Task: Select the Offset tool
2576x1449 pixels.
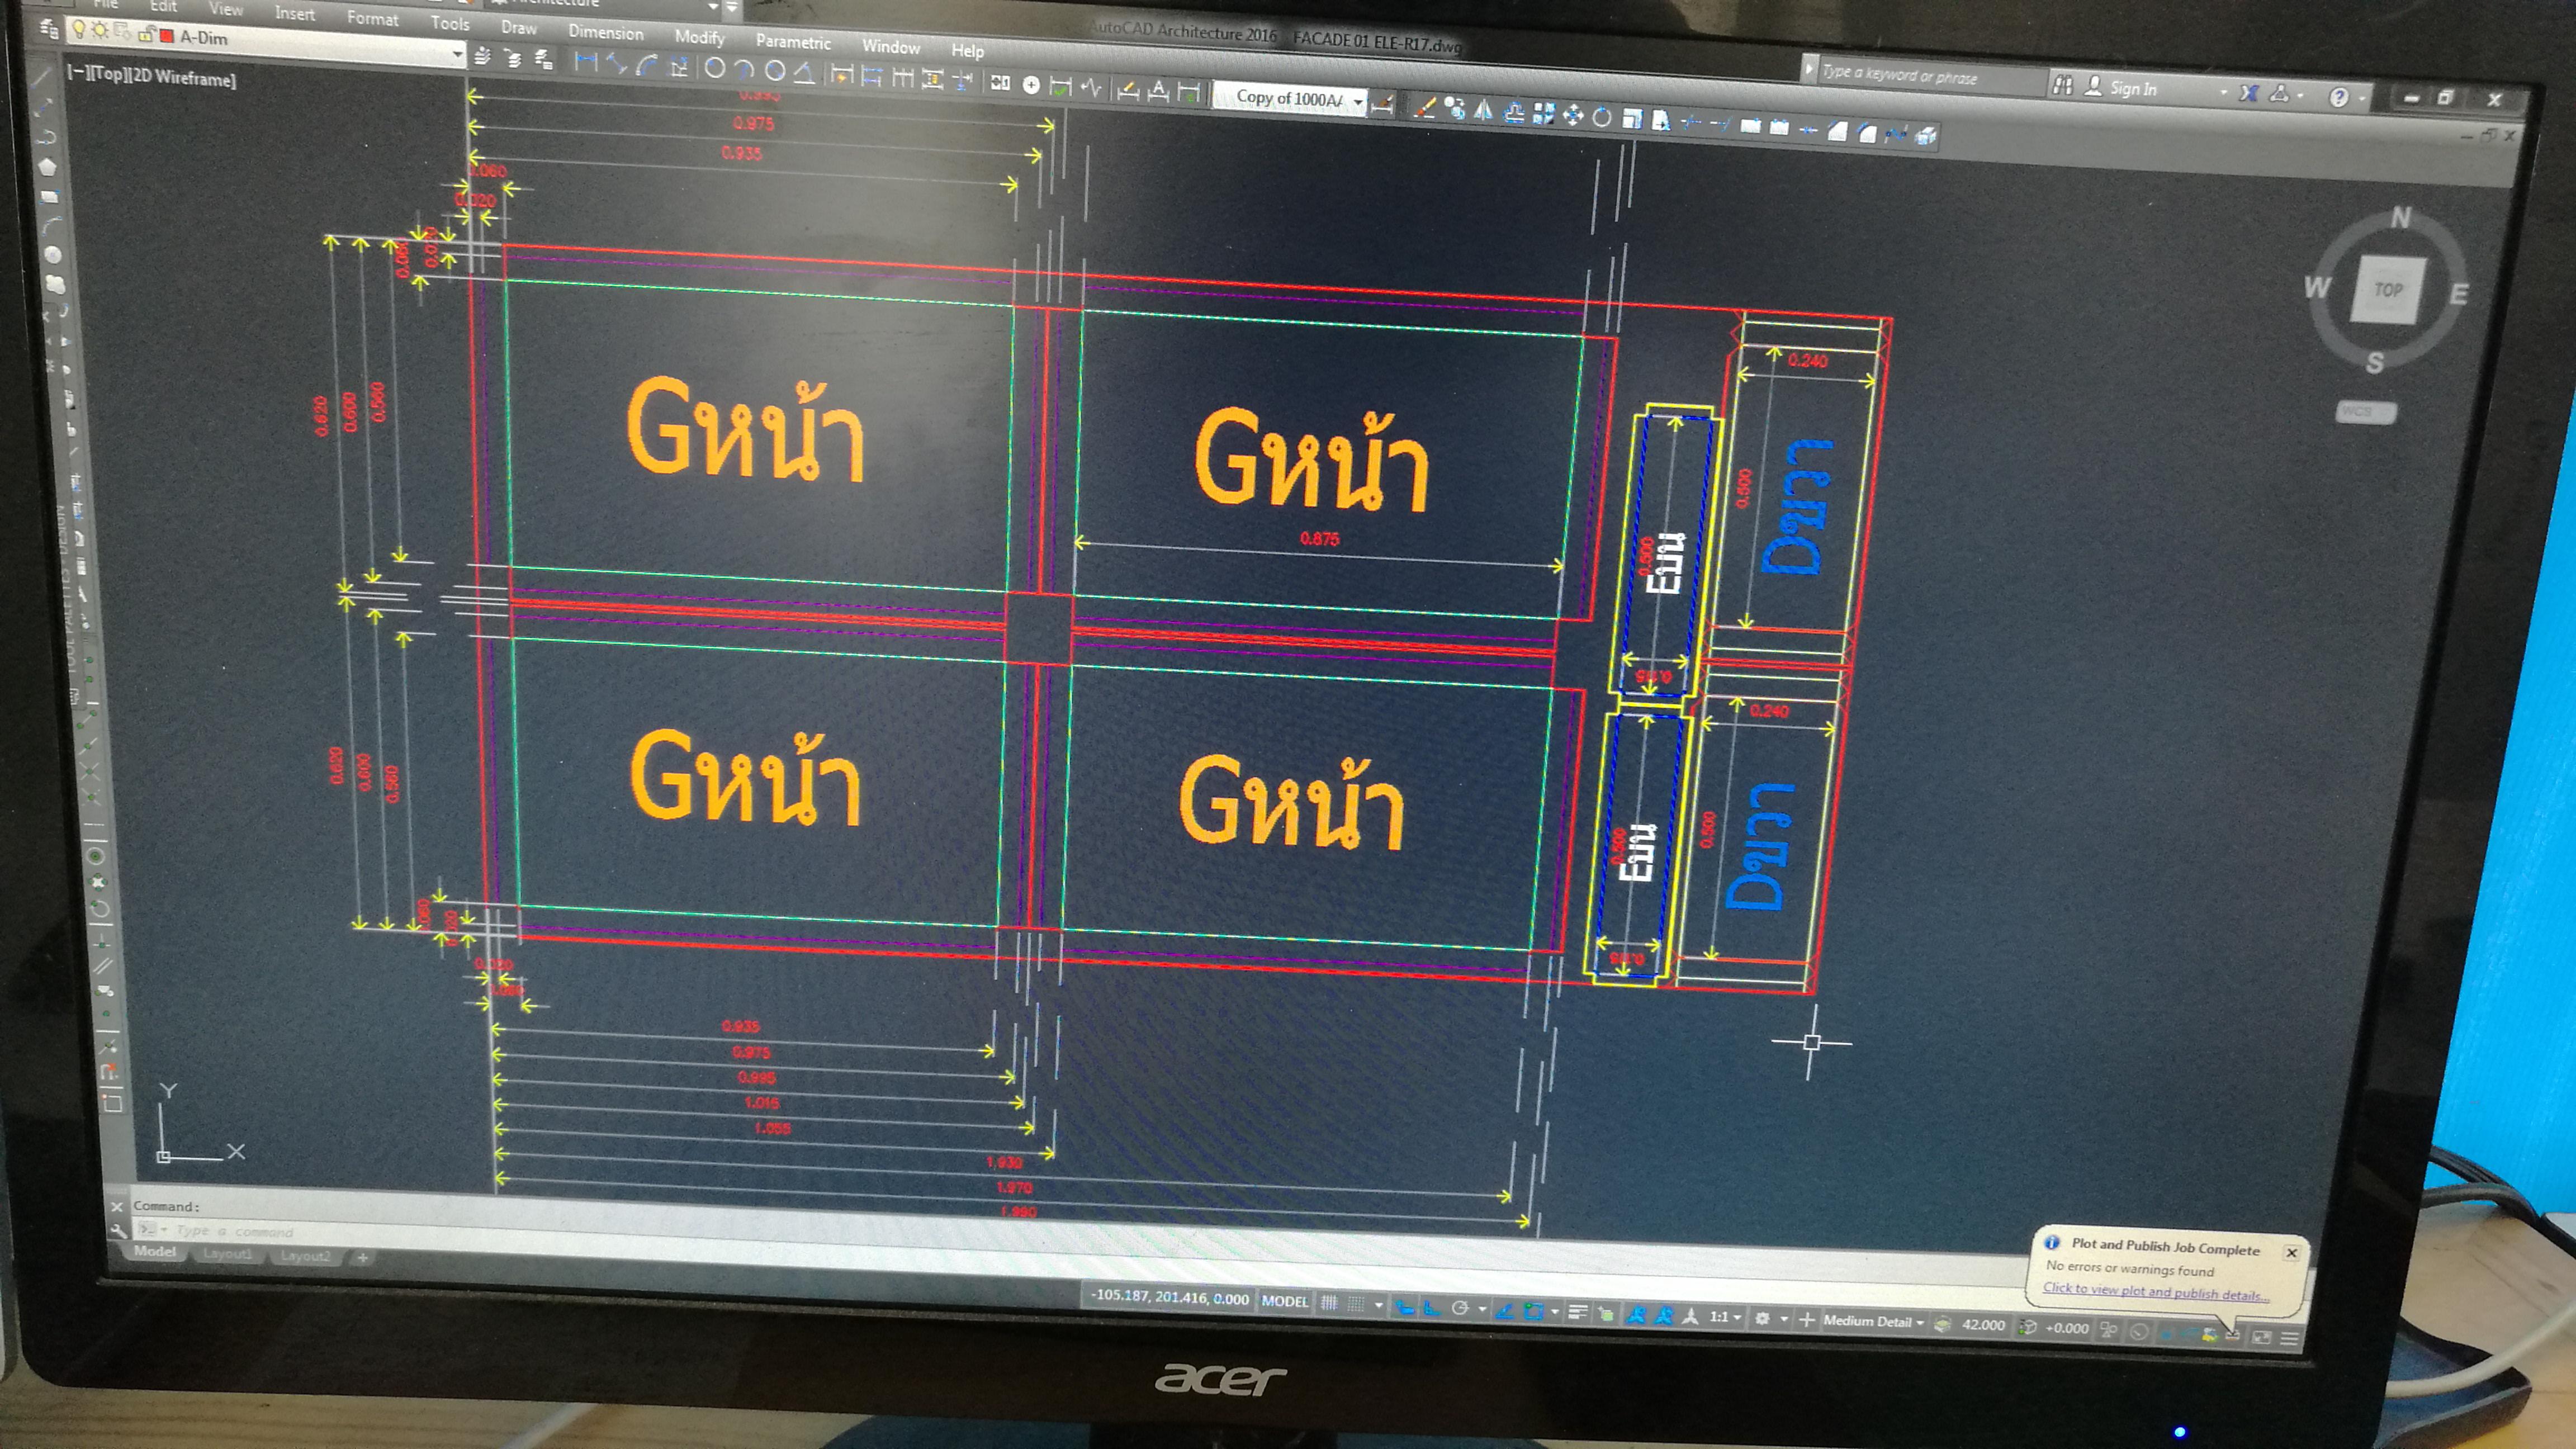Action: point(1514,114)
